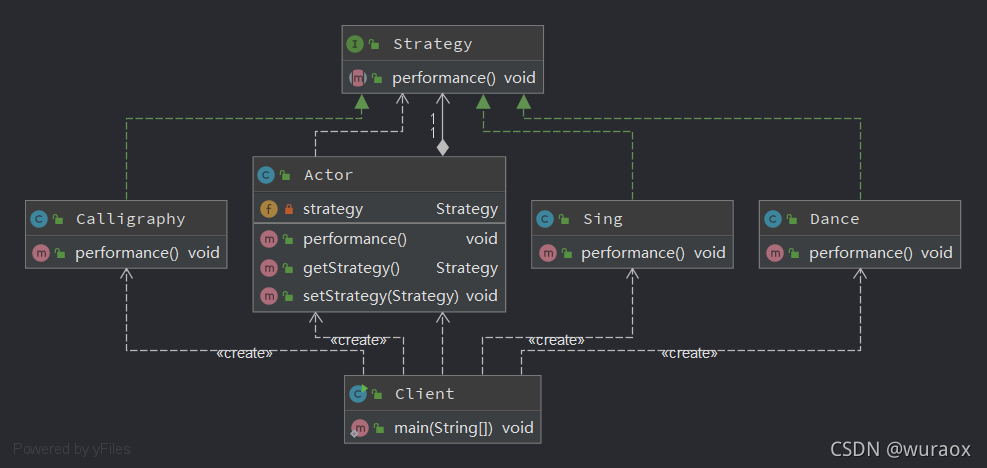Click the method icon for setStrategy(Strategy)
This screenshot has height=468, width=987.
coord(269,296)
